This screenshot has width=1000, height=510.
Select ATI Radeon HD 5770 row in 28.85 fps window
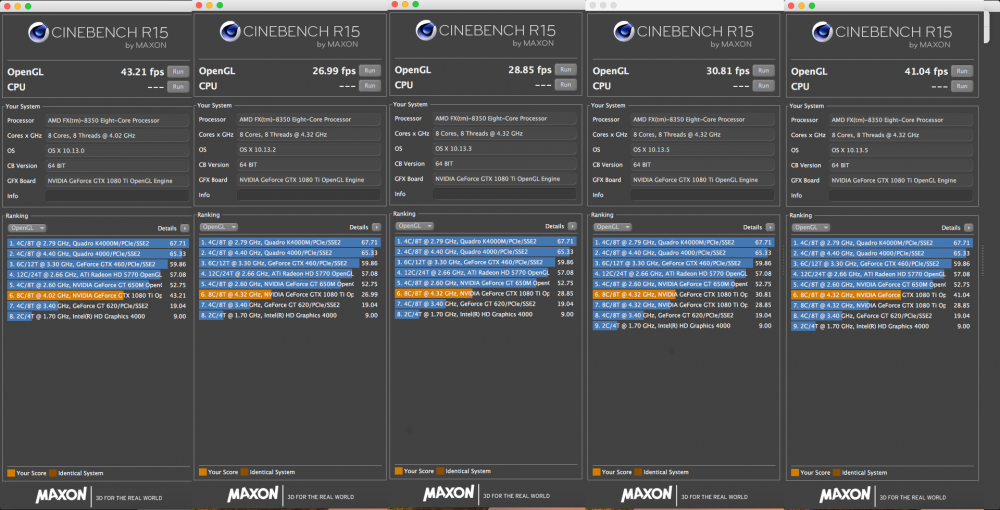[486, 272]
